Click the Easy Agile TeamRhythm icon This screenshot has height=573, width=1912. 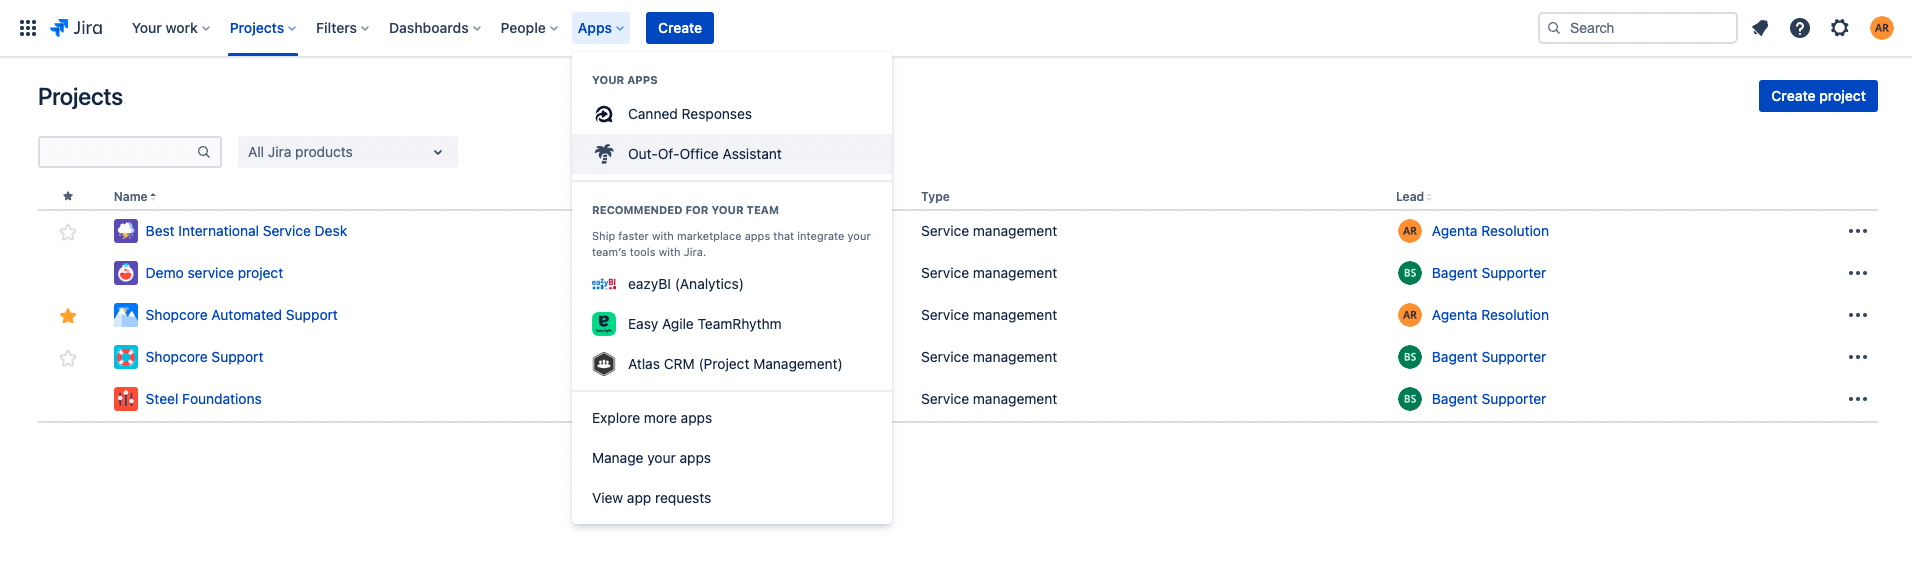(x=604, y=324)
